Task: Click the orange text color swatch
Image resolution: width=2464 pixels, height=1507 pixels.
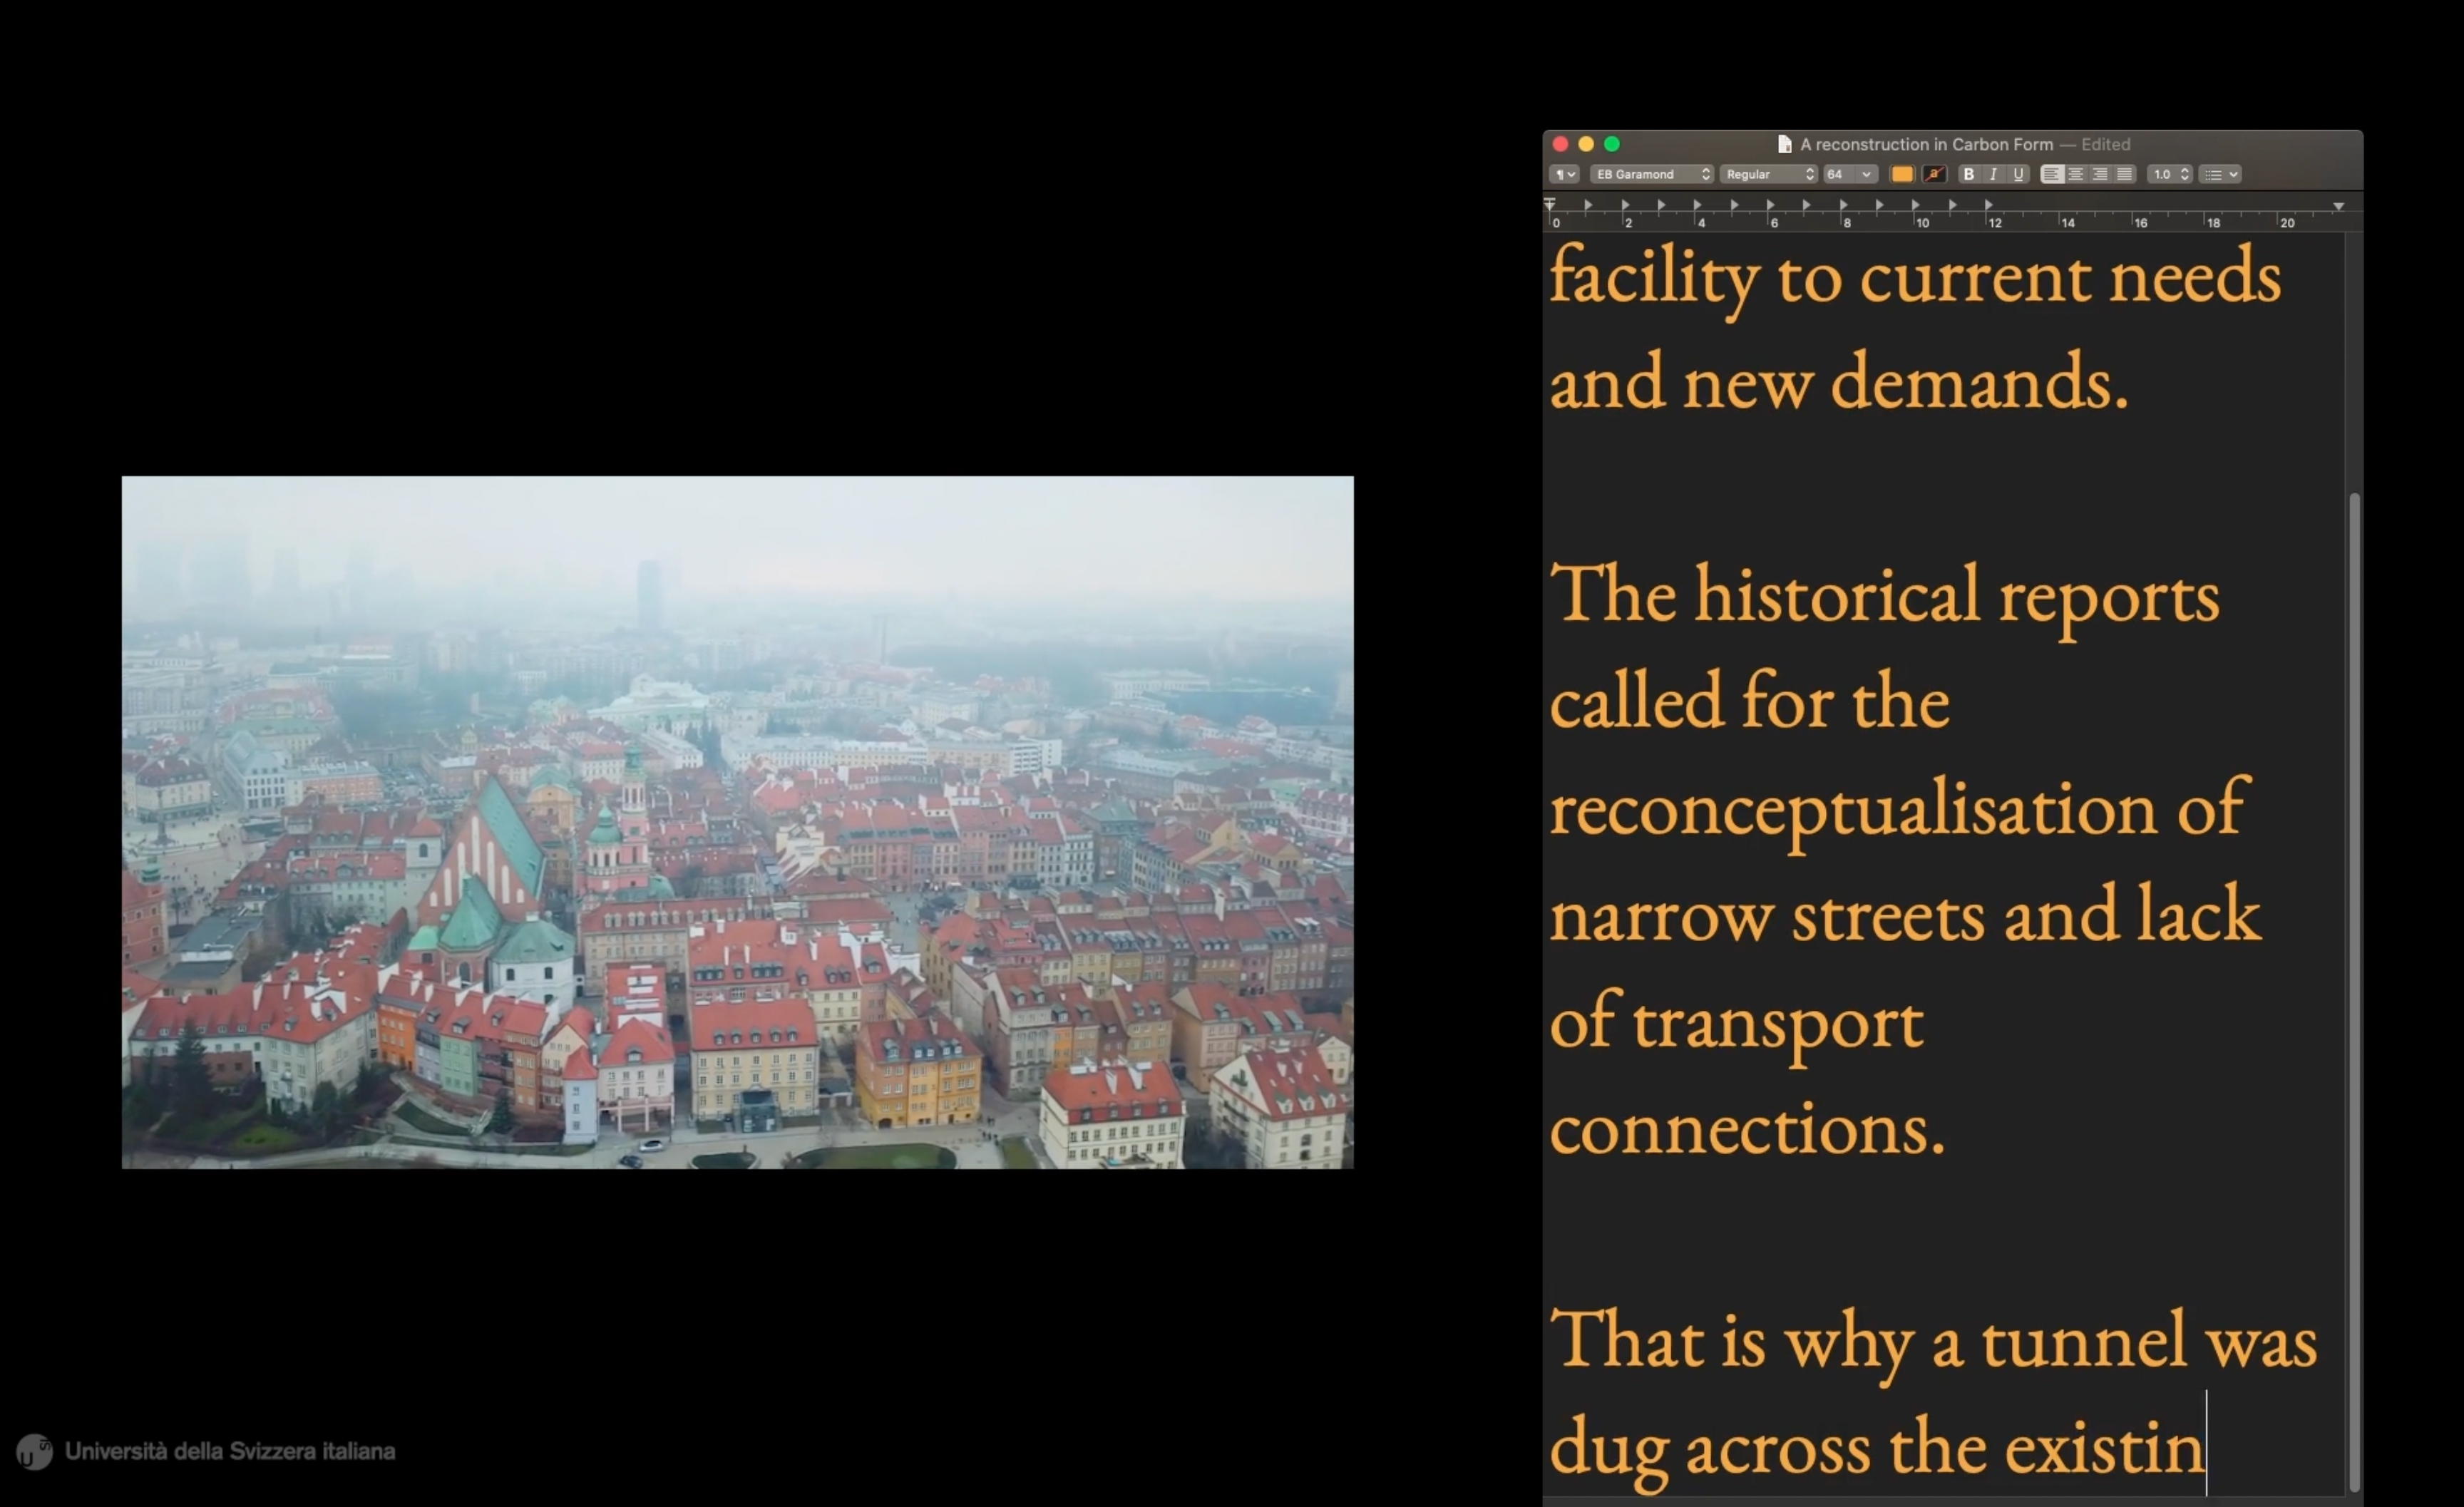Action: (x=1902, y=174)
